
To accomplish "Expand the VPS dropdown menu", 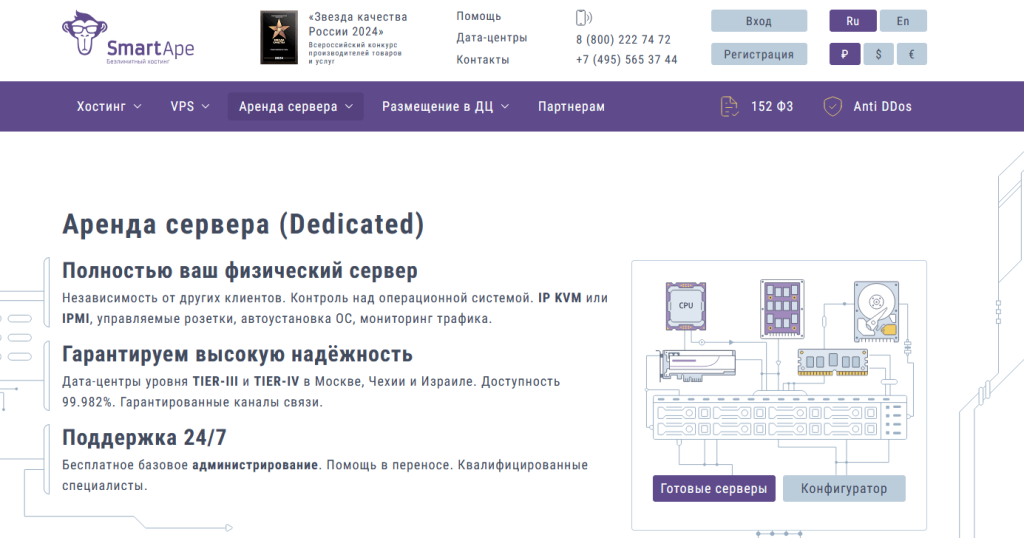I will (189, 106).
